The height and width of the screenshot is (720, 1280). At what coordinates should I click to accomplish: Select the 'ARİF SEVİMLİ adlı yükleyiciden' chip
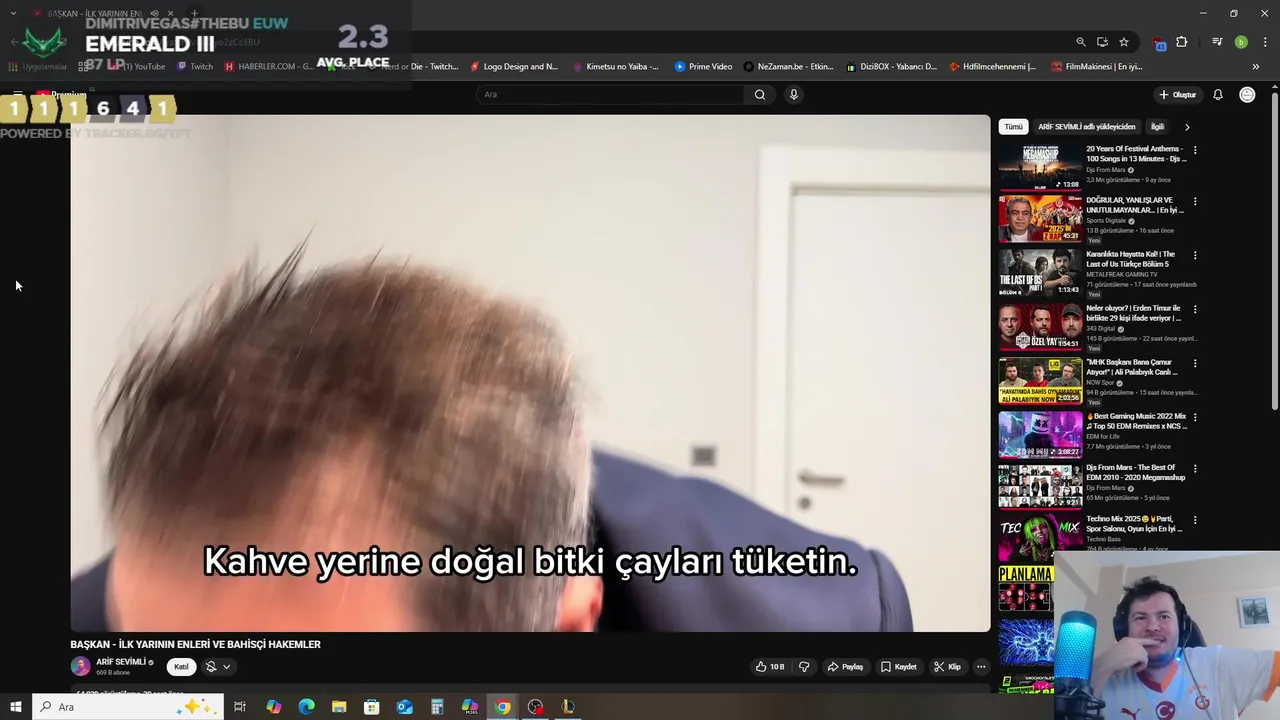tap(1087, 127)
